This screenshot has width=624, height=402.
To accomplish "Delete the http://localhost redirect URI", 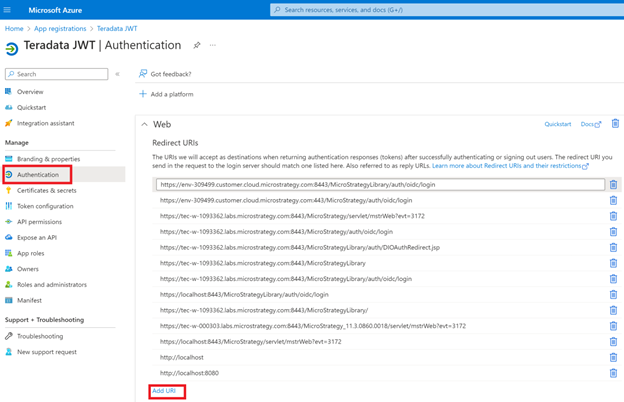I will 613,357.
